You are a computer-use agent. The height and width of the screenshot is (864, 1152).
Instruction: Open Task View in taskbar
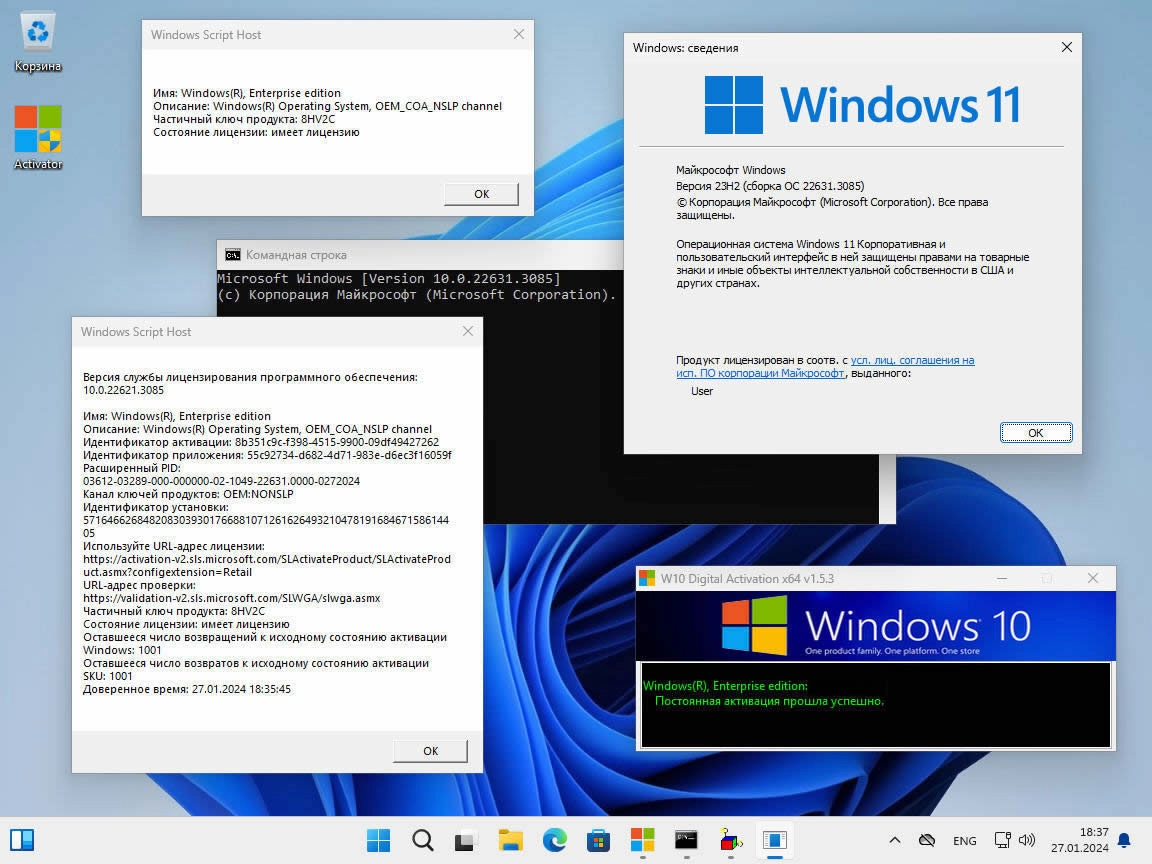coord(466,840)
